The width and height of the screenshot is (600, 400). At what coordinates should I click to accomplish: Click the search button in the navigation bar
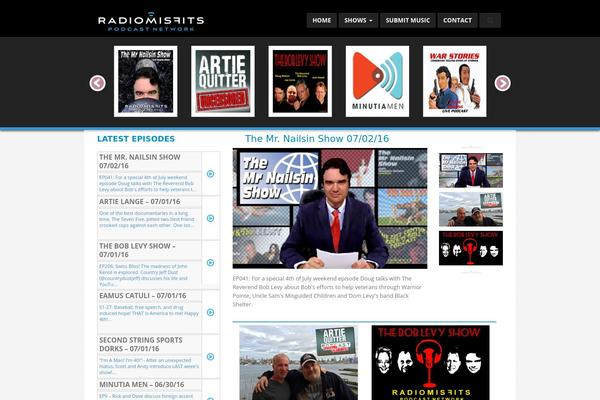(x=490, y=20)
